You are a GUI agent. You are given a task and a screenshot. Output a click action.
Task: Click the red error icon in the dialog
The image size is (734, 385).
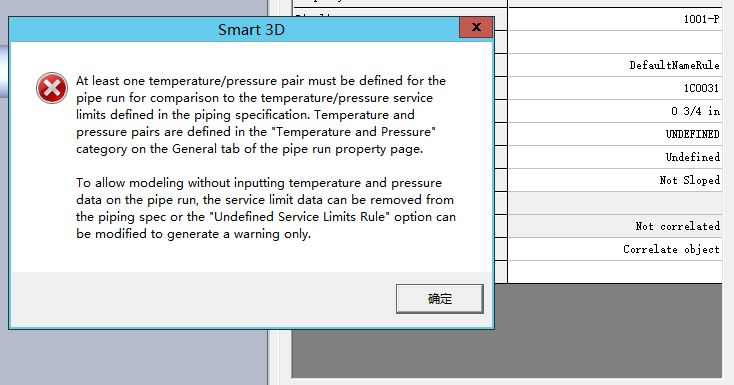[51, 88]
